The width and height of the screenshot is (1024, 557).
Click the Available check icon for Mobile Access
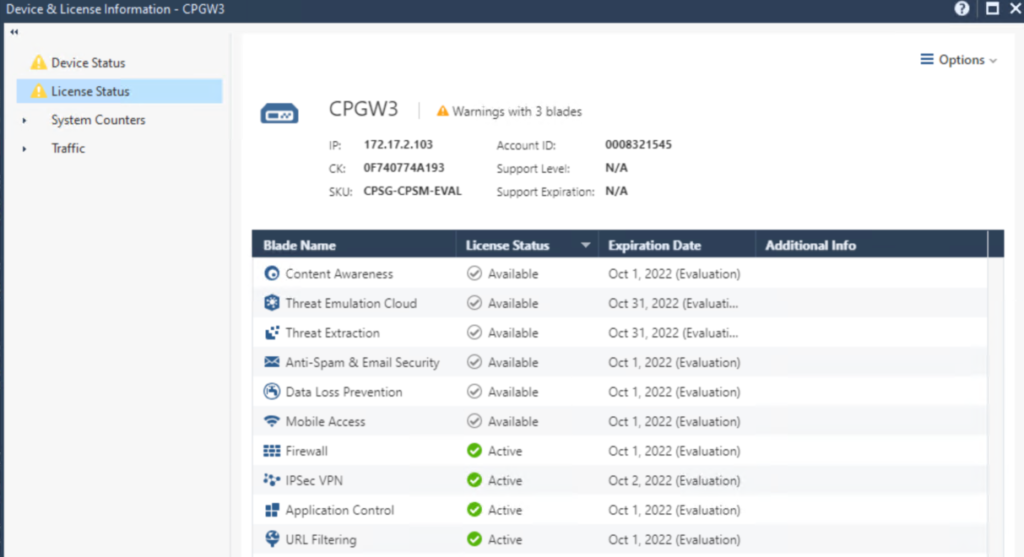pos(474,421)
